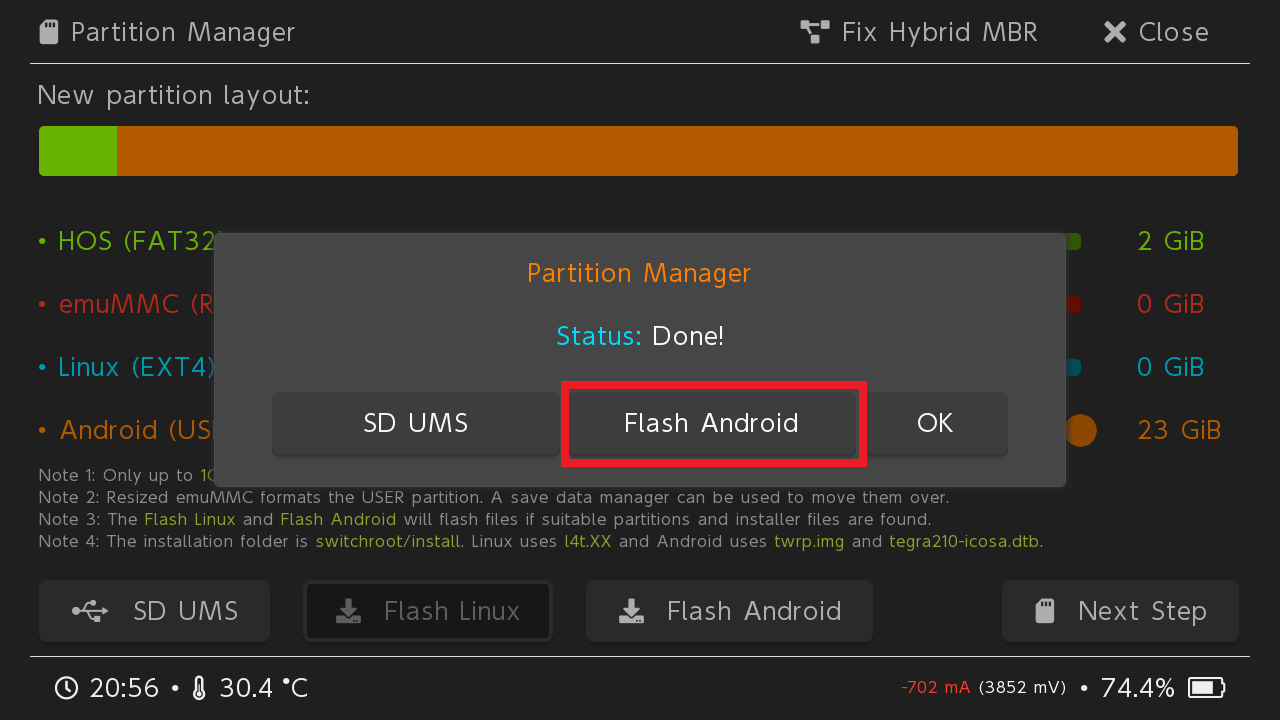Click the SD card icon beside Partition Manager

(x=48, y=32)
